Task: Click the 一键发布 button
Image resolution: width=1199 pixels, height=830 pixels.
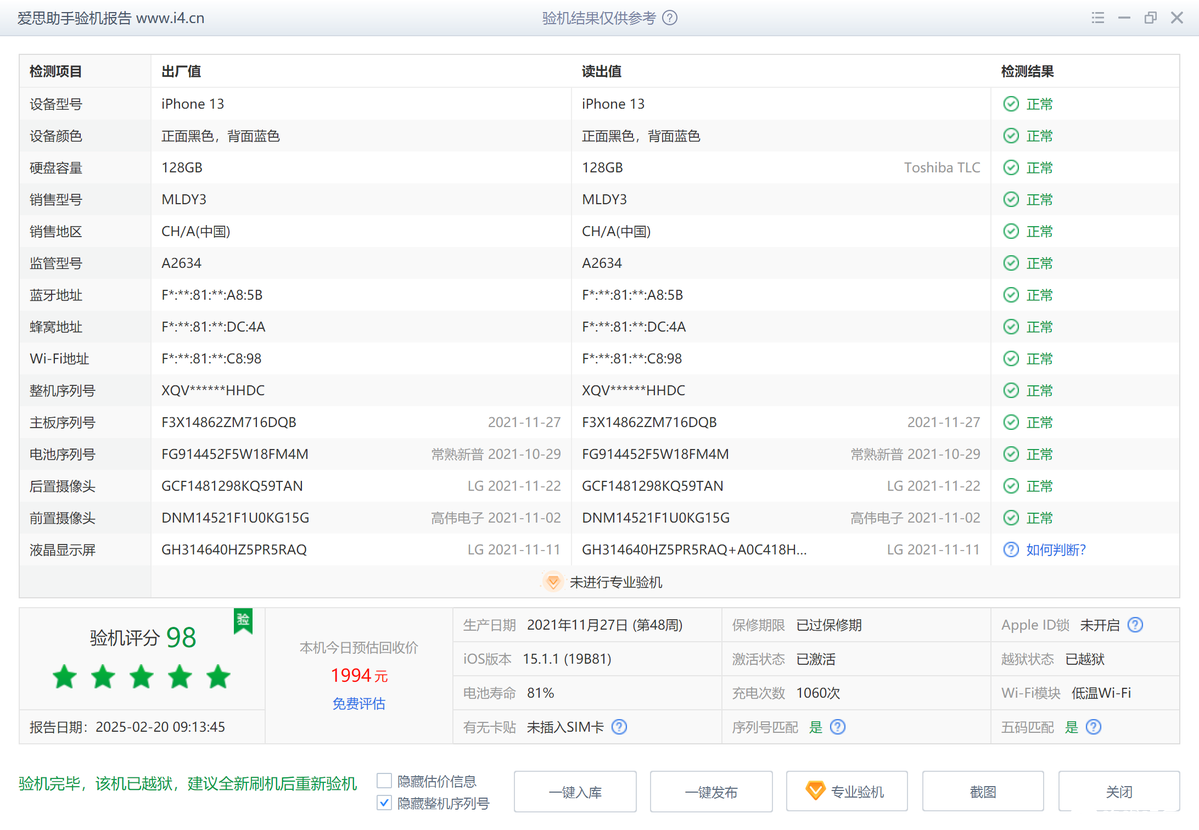Action: point(711,792)
